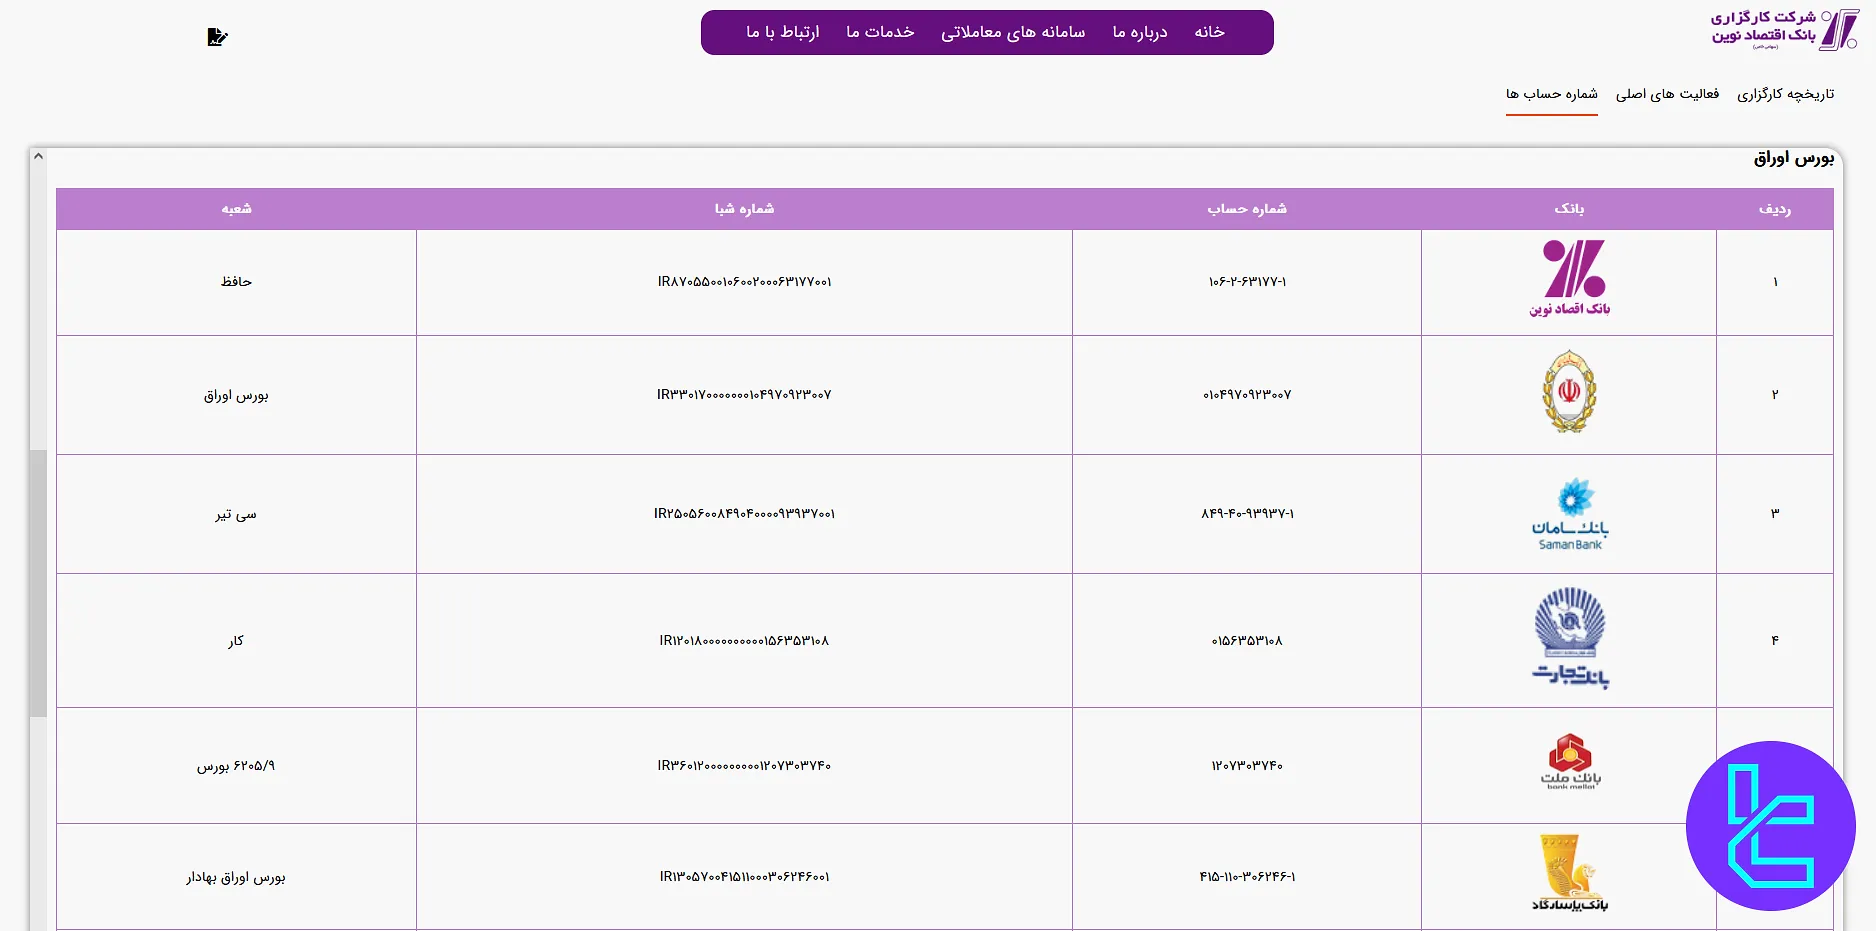Select the شماره حساب ها tab

(1551, 94)
